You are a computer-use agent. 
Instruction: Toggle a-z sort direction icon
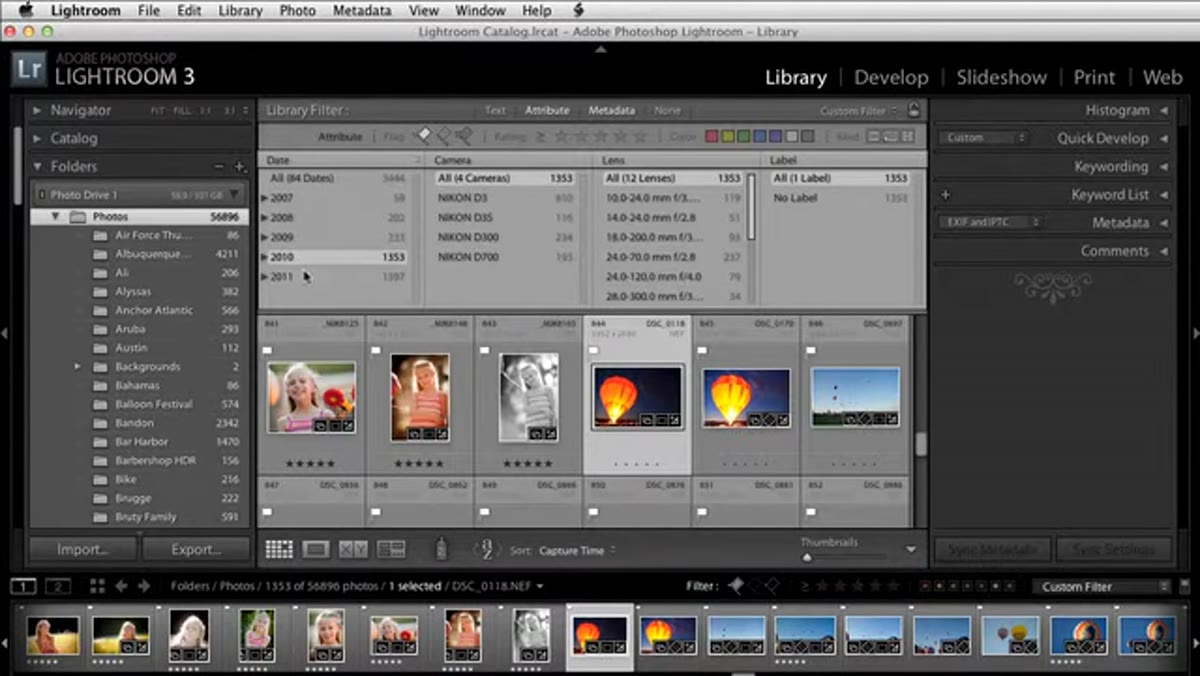[487, 548]
